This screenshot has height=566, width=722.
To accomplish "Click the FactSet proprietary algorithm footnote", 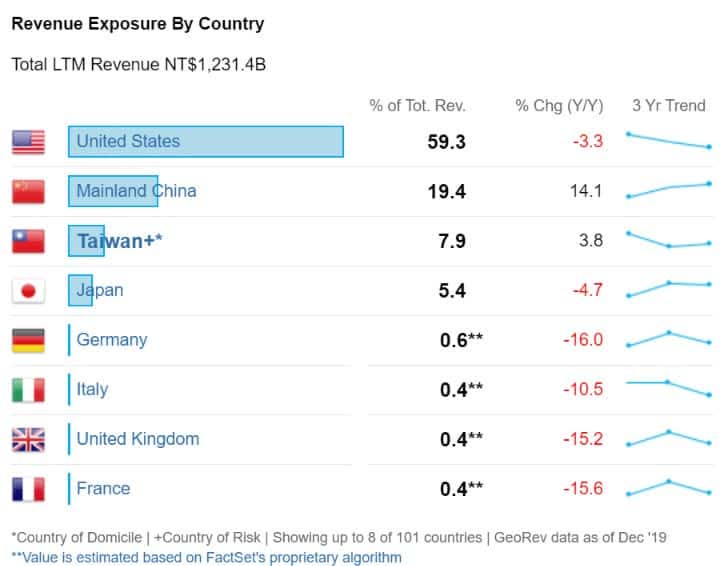I will point(206,557).
